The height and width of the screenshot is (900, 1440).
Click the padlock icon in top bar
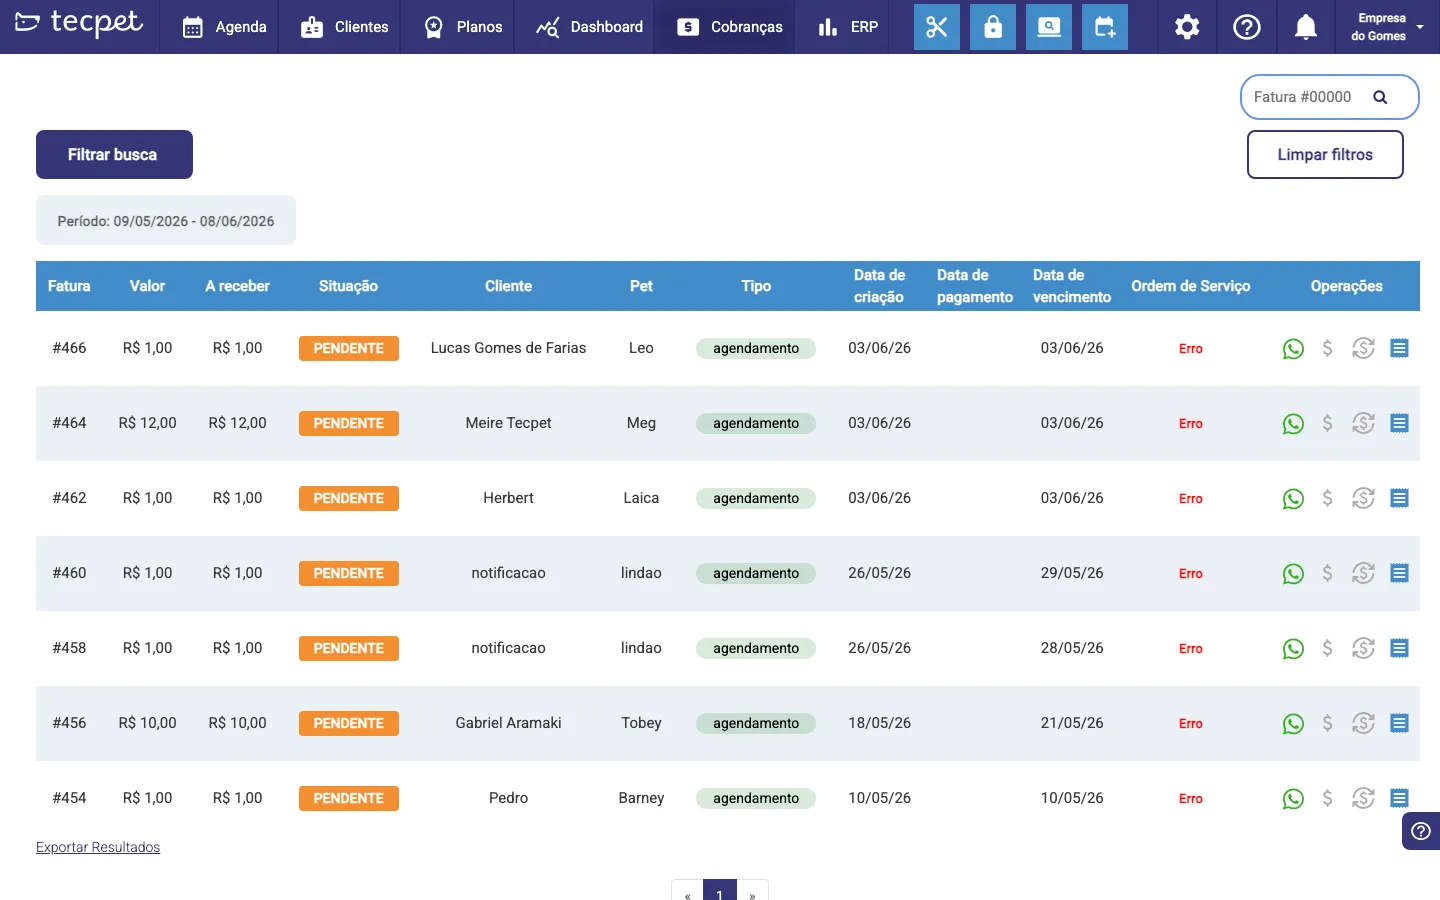(x=993, y=27)
